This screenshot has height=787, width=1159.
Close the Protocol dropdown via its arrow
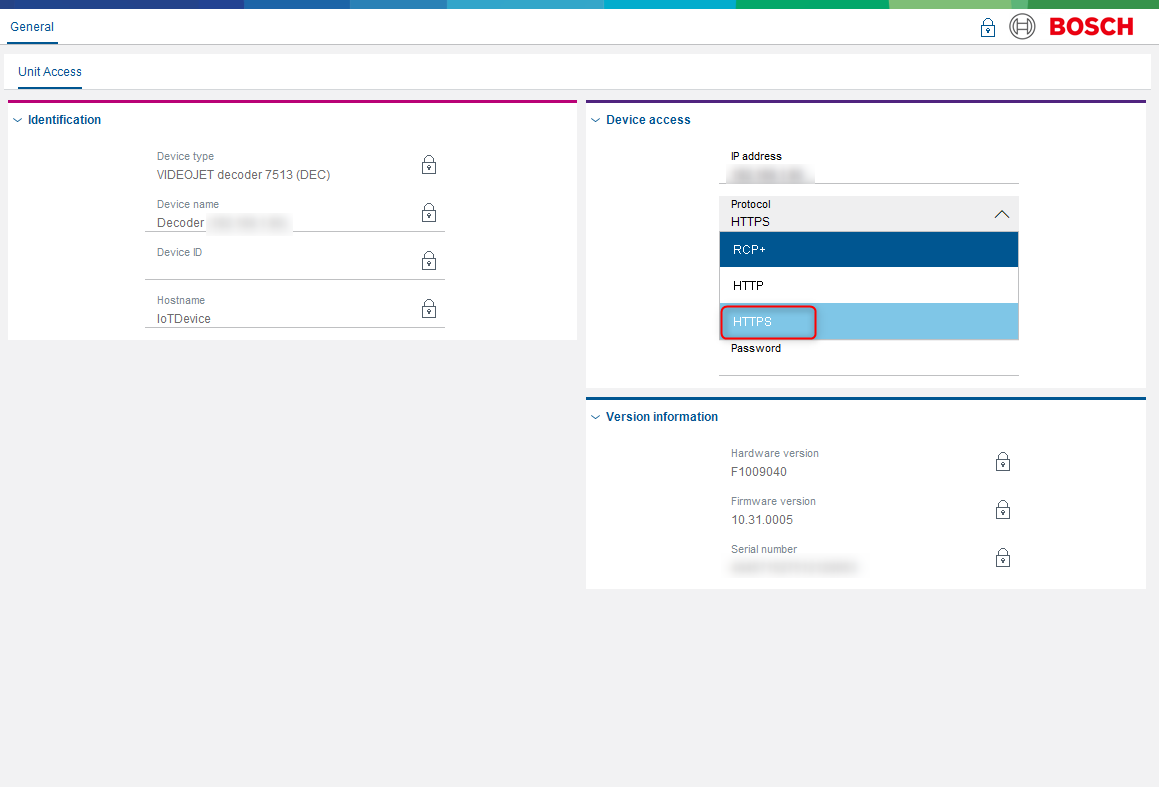click(1001, 214)
